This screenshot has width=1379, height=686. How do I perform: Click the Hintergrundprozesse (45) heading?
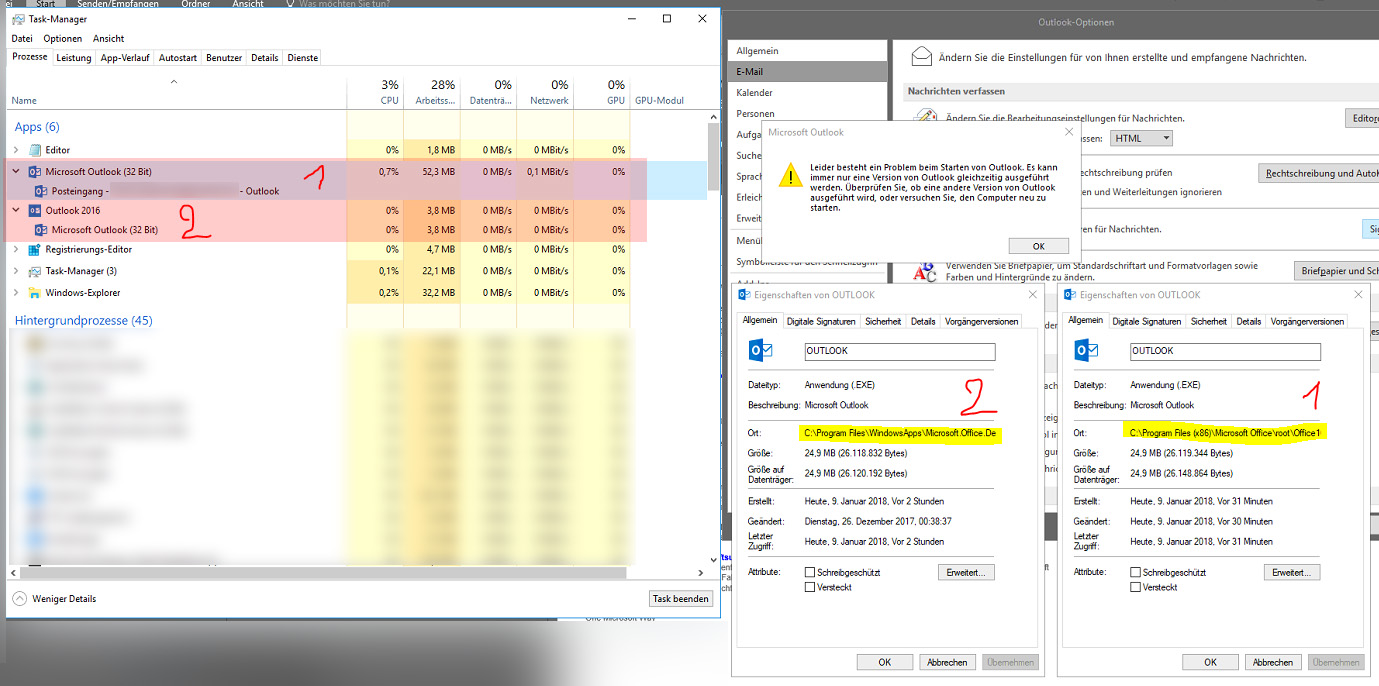tap(83, 321)
